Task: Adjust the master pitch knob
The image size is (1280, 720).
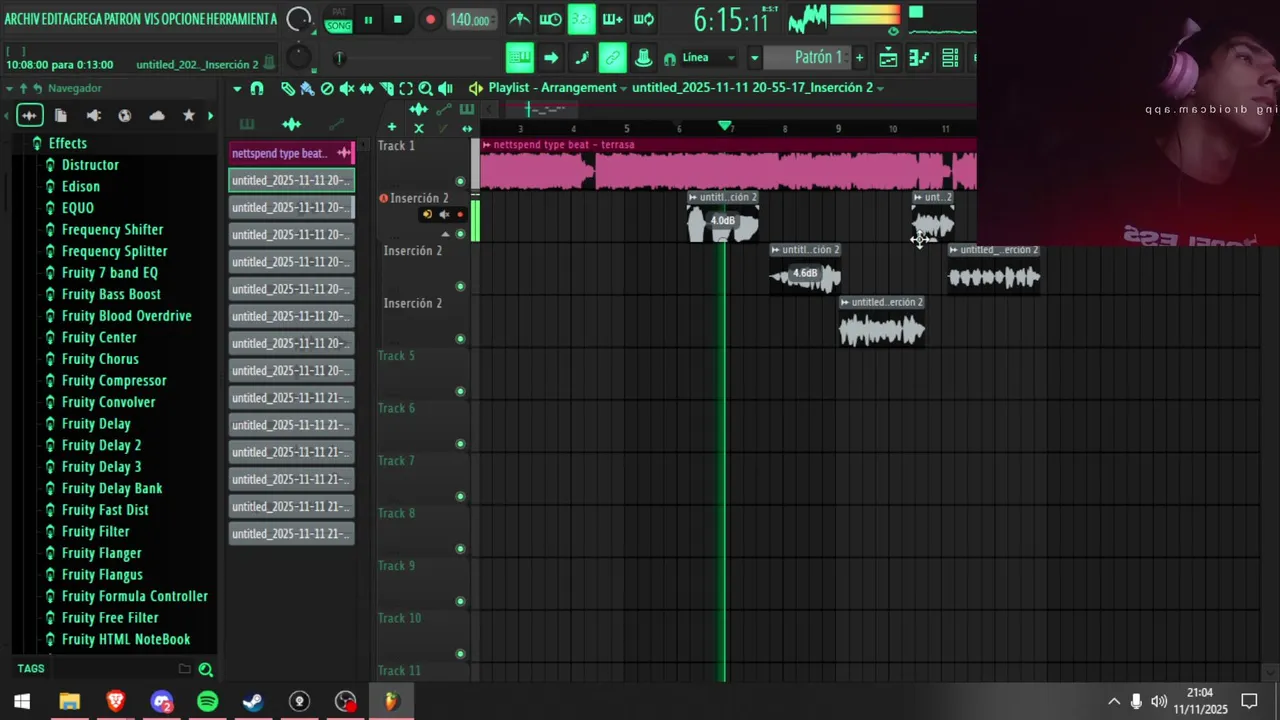Action: coord(298,58)
